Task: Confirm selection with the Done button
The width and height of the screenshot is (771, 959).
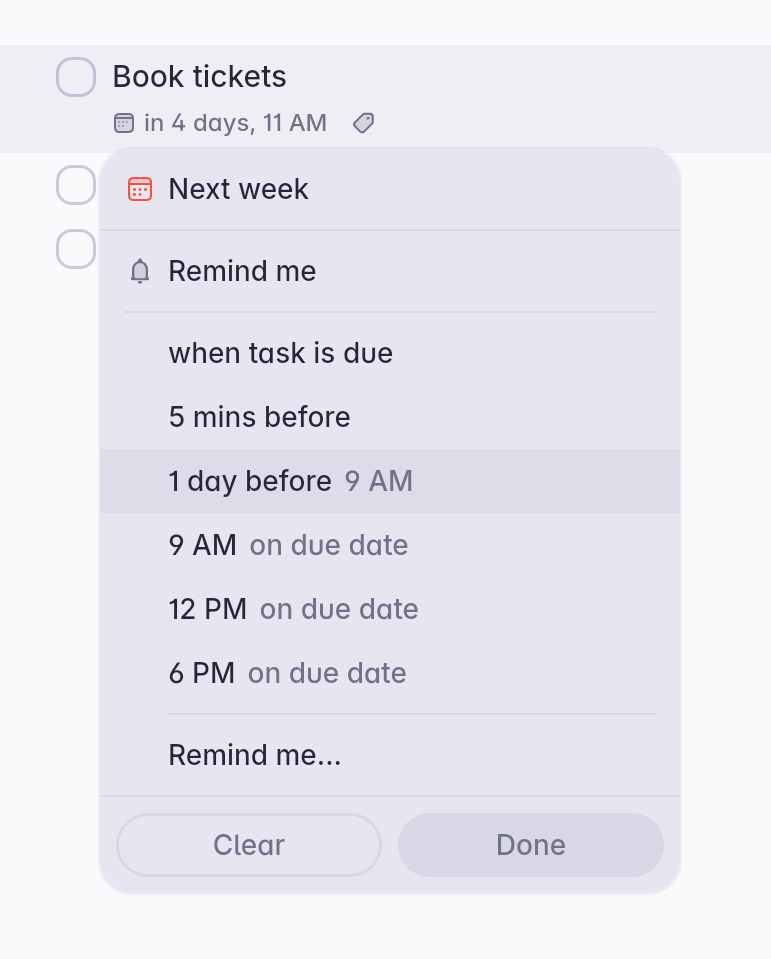Action: (x=530, y=845)
